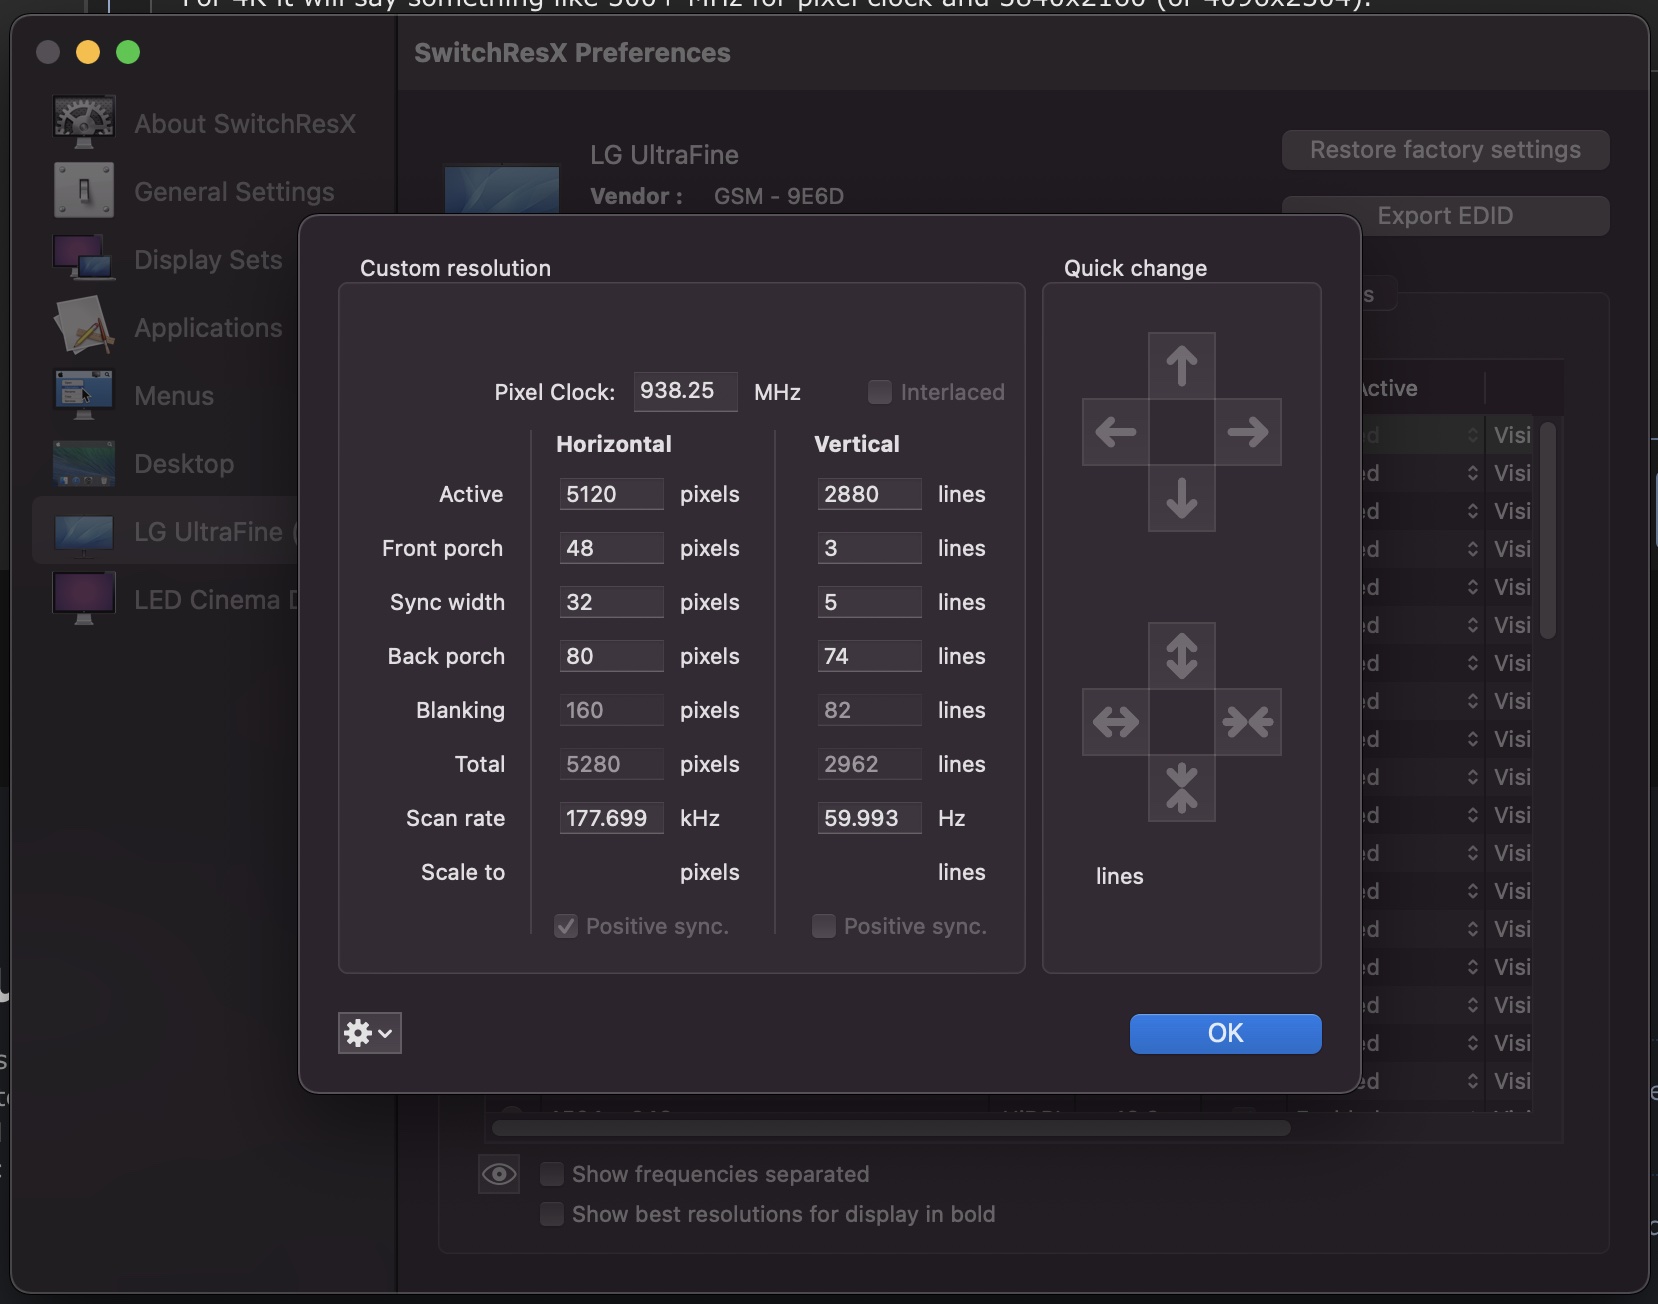This screenshot has height=1304, width=1658.
Task: Enable Show best resolutions in bold
Action: click(x=551, y=1214)
